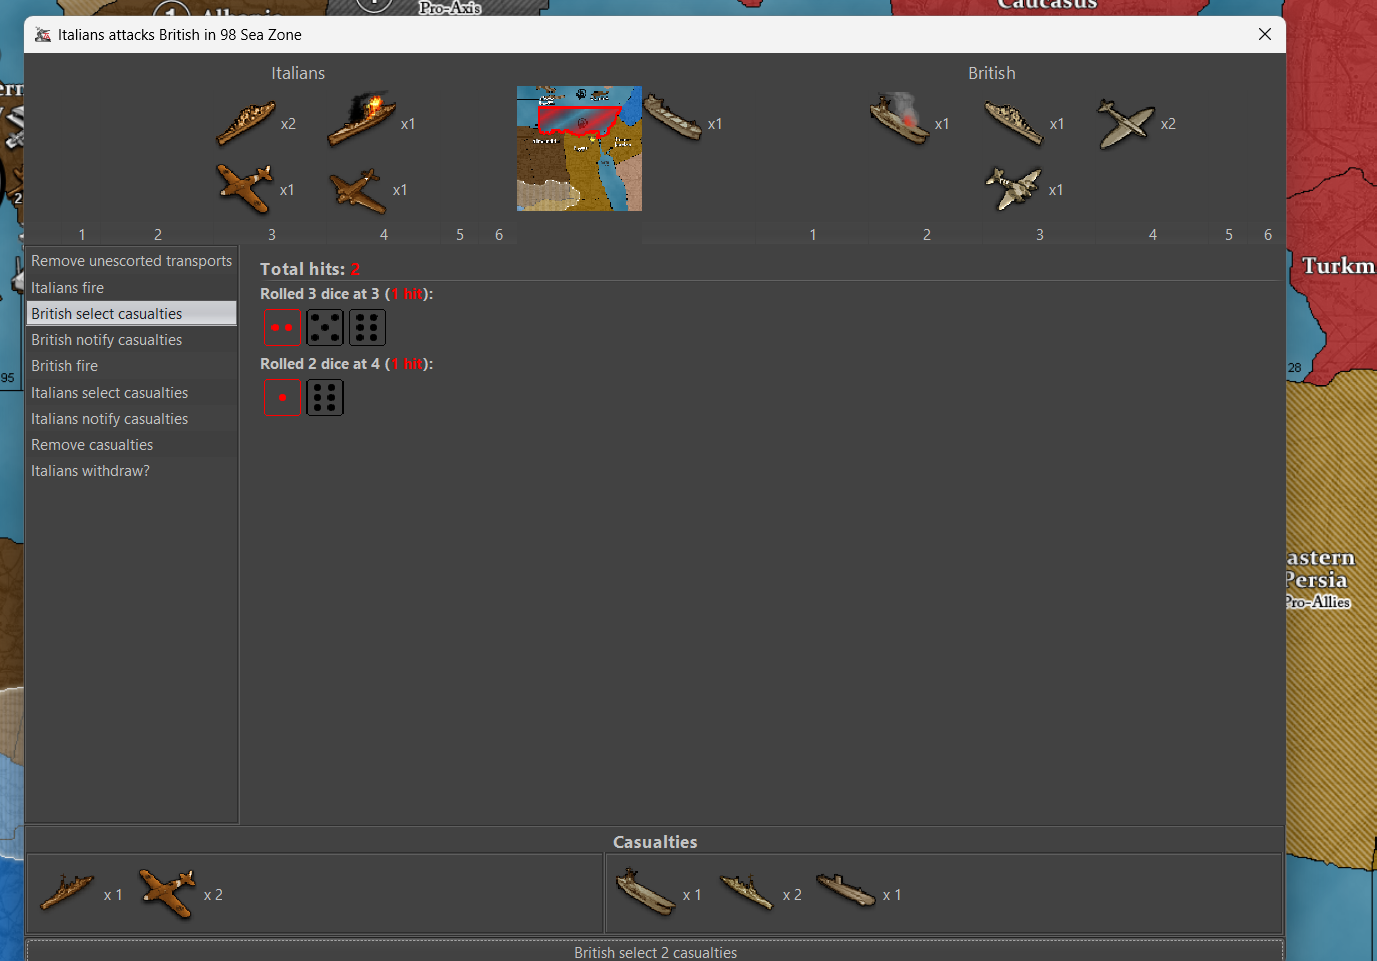Click the smoking damaged British ship icon
The height and width of the screenshot is (961, 1377).
point(900,119)
